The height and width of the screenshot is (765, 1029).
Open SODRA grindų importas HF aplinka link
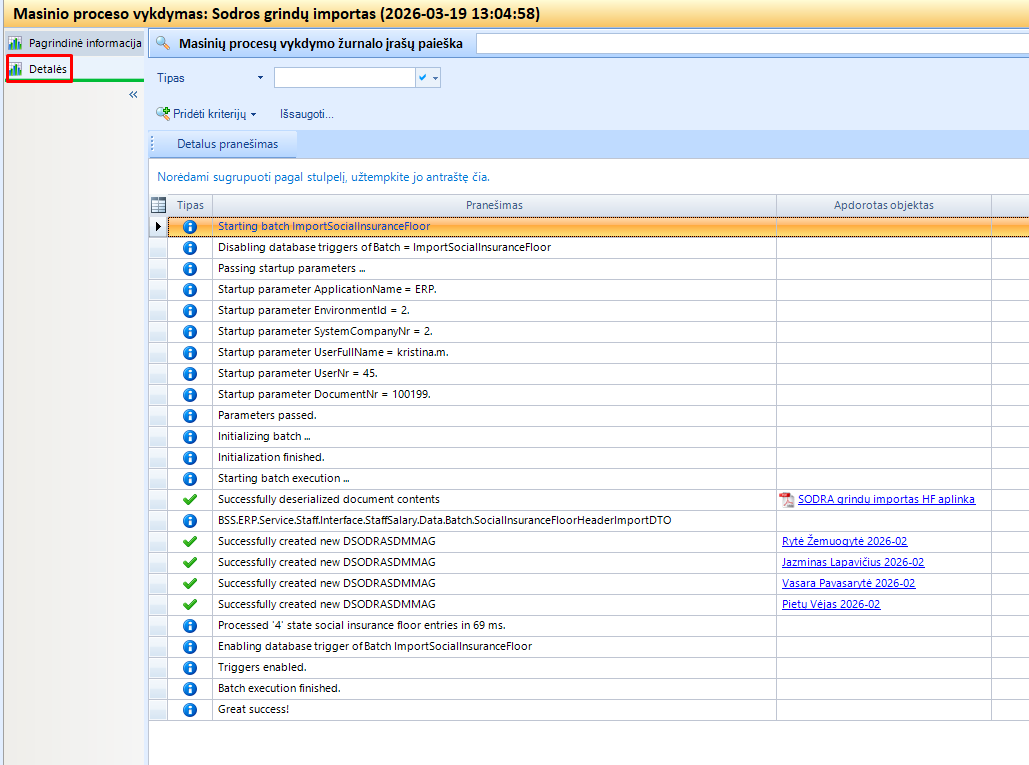coord(885,499)
